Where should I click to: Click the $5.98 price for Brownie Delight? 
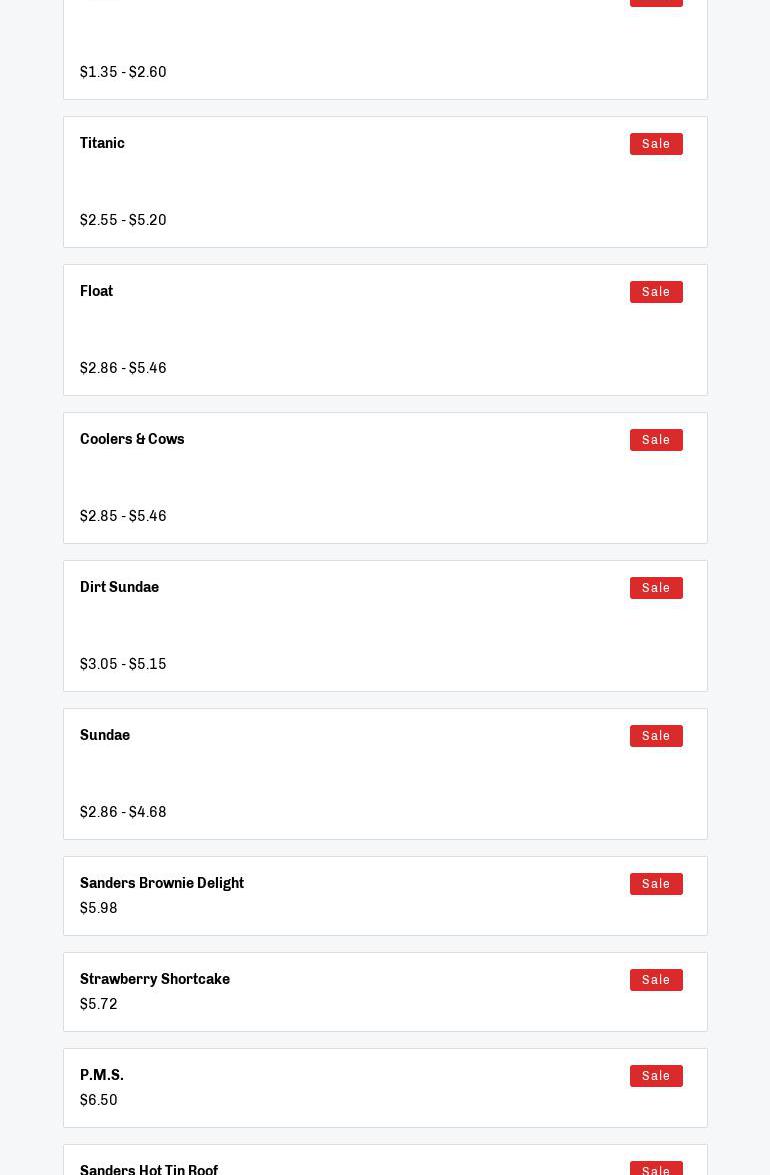(99, 908)
